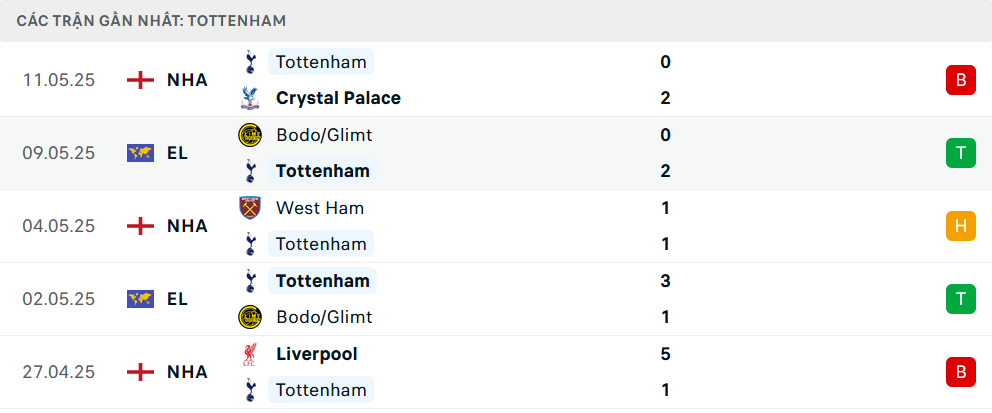Click the 27.04.25 match date
This screenshot has height=413, width=992.
pyautogui.click(x=59, y=372)
